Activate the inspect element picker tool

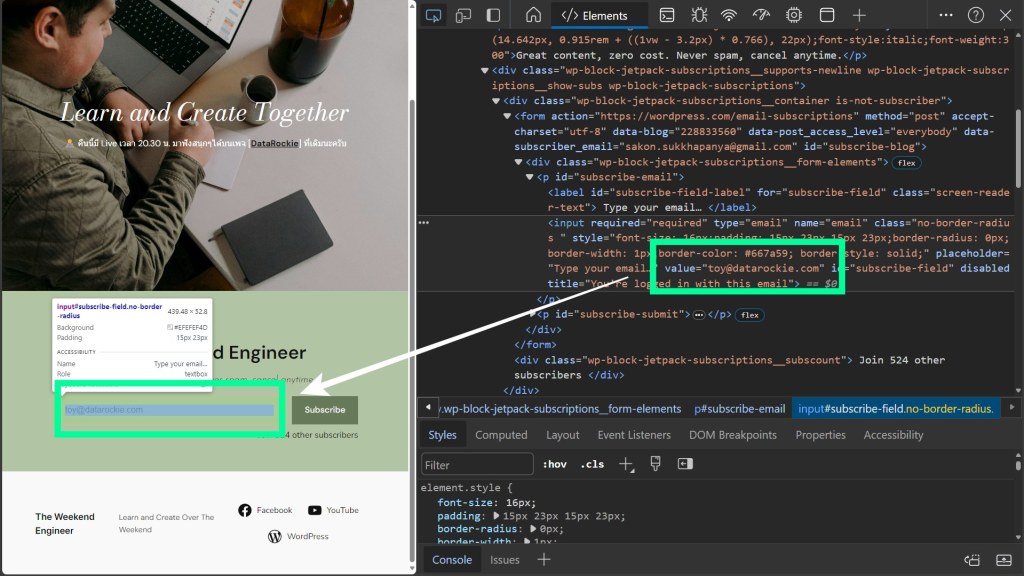pos(433,15)
